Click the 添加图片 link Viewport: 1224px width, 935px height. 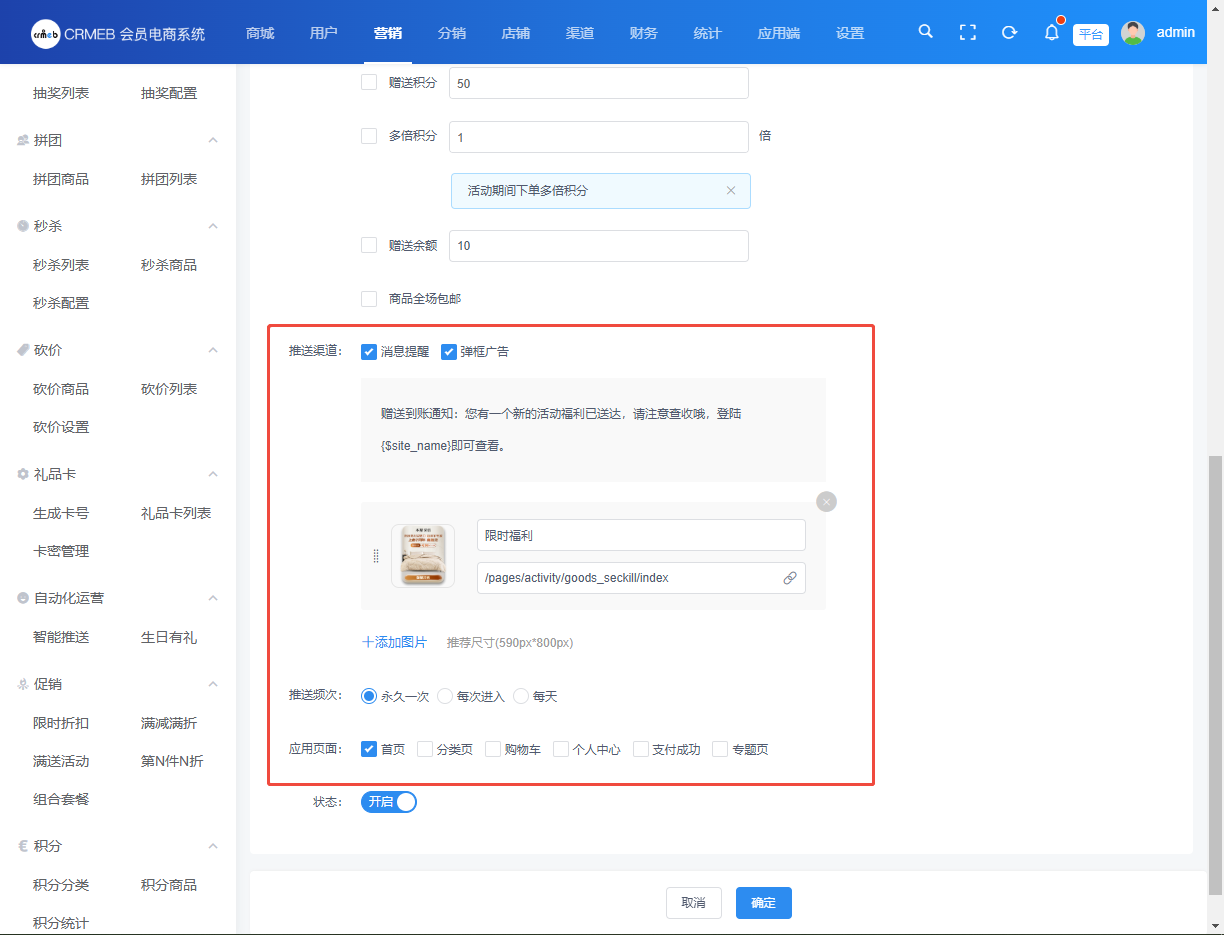pyautogui.click(x=394, y=642)
